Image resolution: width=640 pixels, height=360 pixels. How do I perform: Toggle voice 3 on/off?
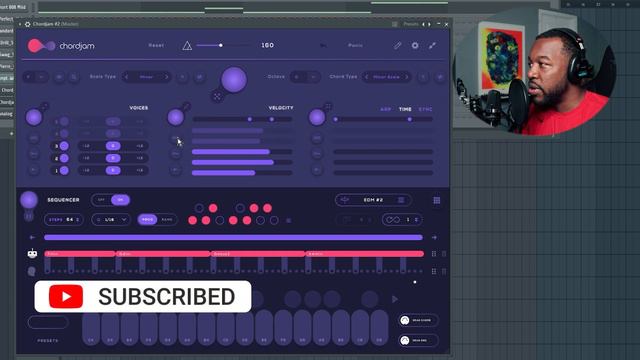[x=64, y=146]
